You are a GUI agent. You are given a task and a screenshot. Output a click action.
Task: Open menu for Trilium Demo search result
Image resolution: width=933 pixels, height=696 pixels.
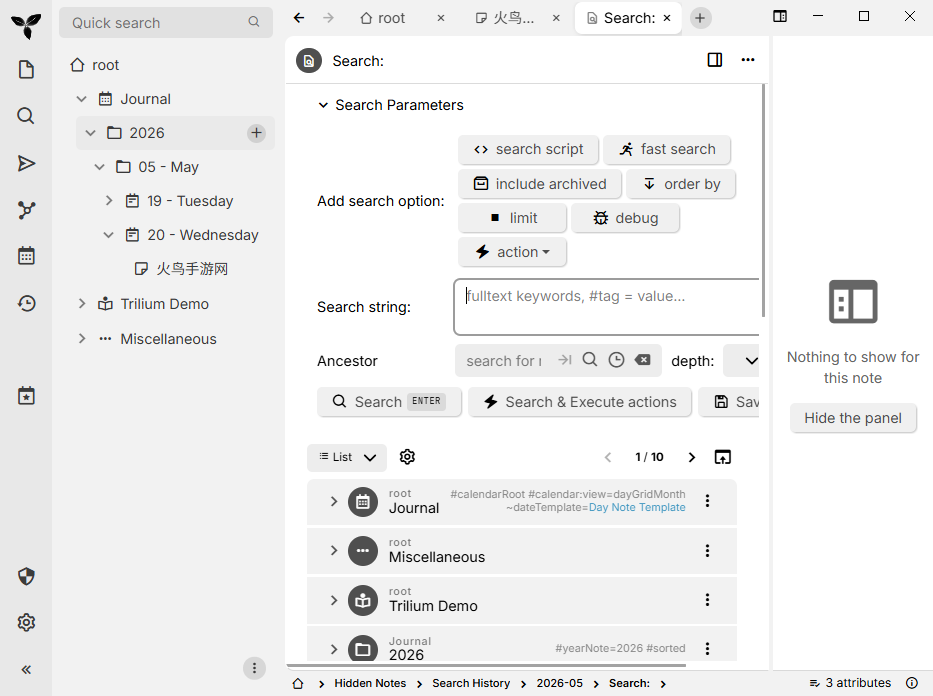tap(707, 600)
